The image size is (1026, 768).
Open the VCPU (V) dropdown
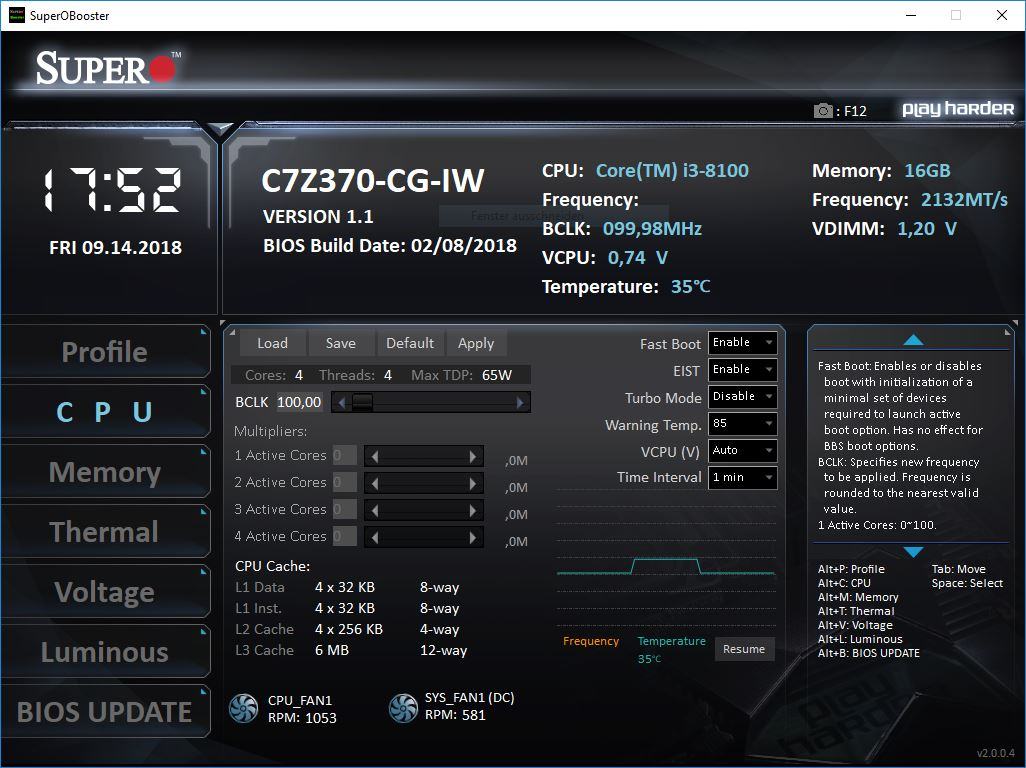pyautogui.click(x=743, y=451)
